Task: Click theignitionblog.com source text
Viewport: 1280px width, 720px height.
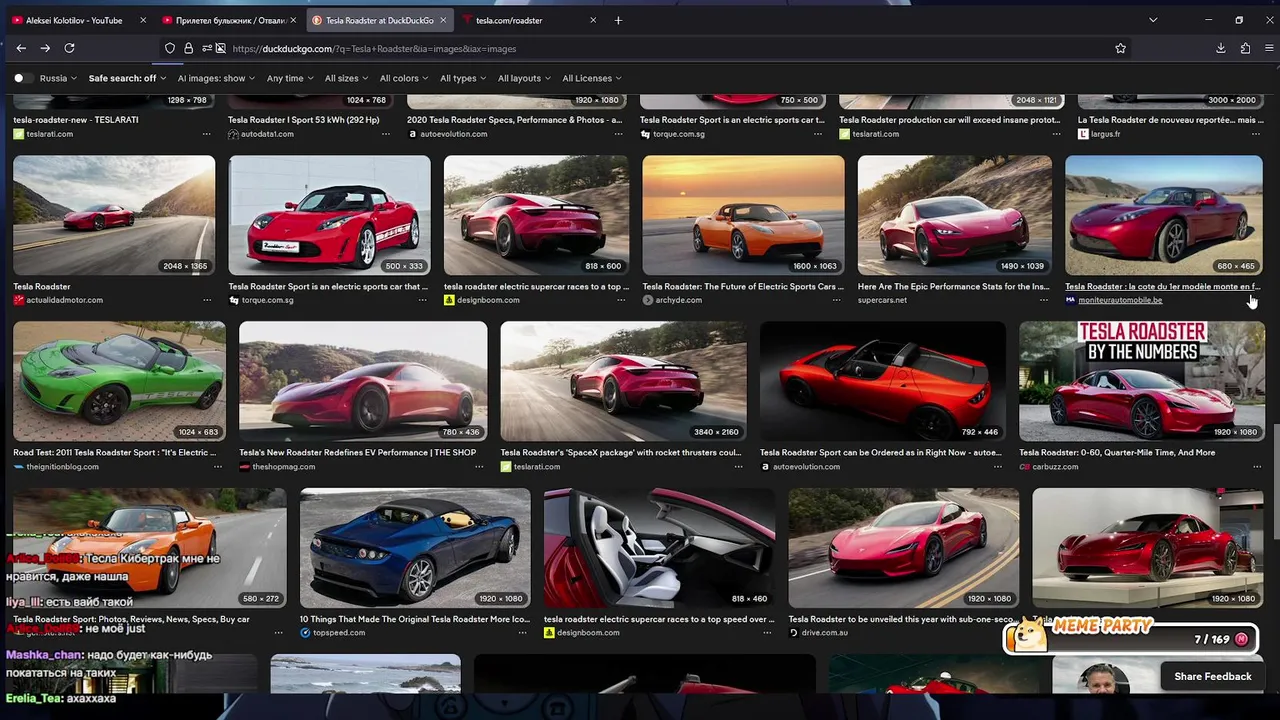Action: tap(62, 467)
